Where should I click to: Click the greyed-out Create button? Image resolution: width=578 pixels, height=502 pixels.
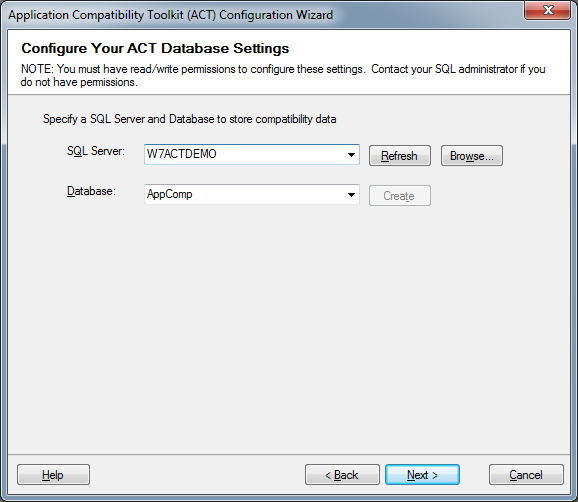point(400,196)
